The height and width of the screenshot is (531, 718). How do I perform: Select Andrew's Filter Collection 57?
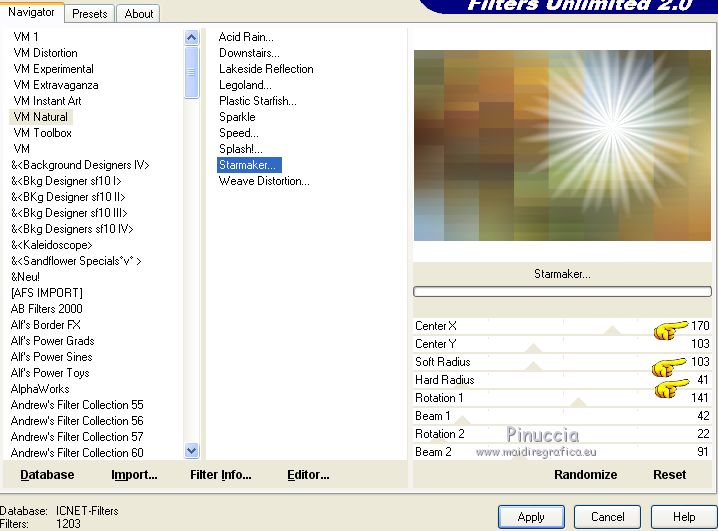(x=77, y=437)
